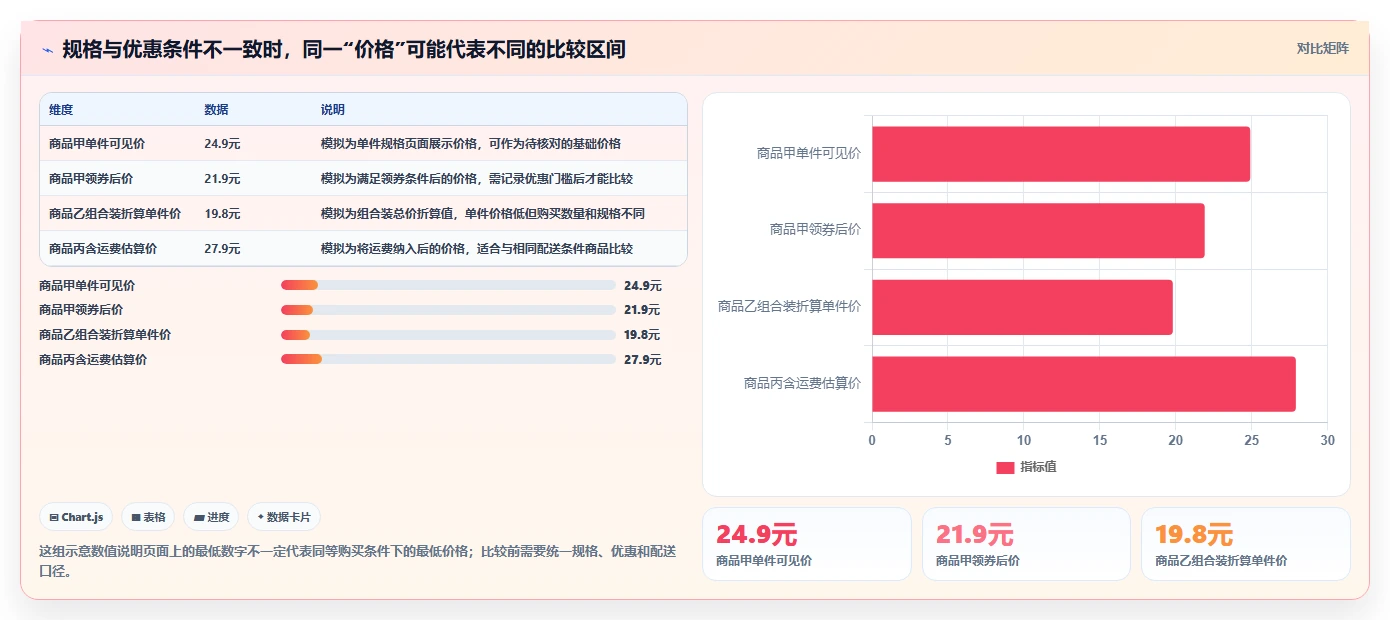Image resolution: width=1390 pixels, height=620 pixels.
Task: Click description starting 模拟为组合装总价折算值
Action: click(482, 214)
